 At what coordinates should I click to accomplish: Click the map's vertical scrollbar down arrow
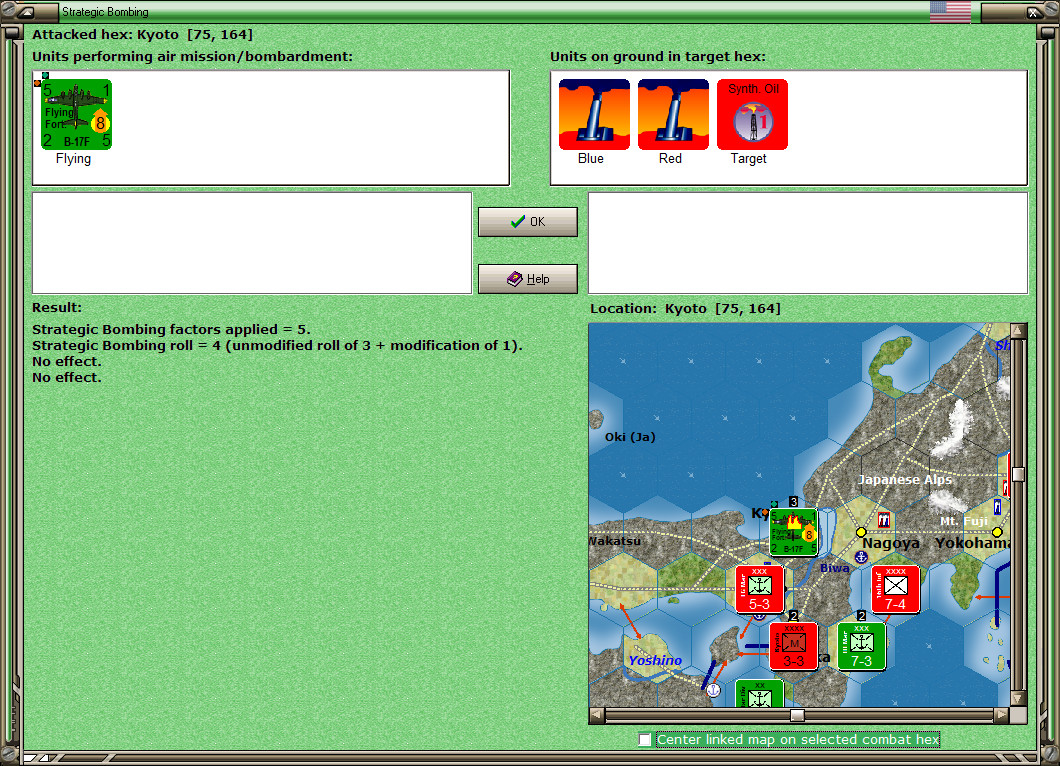point(1018,698)
